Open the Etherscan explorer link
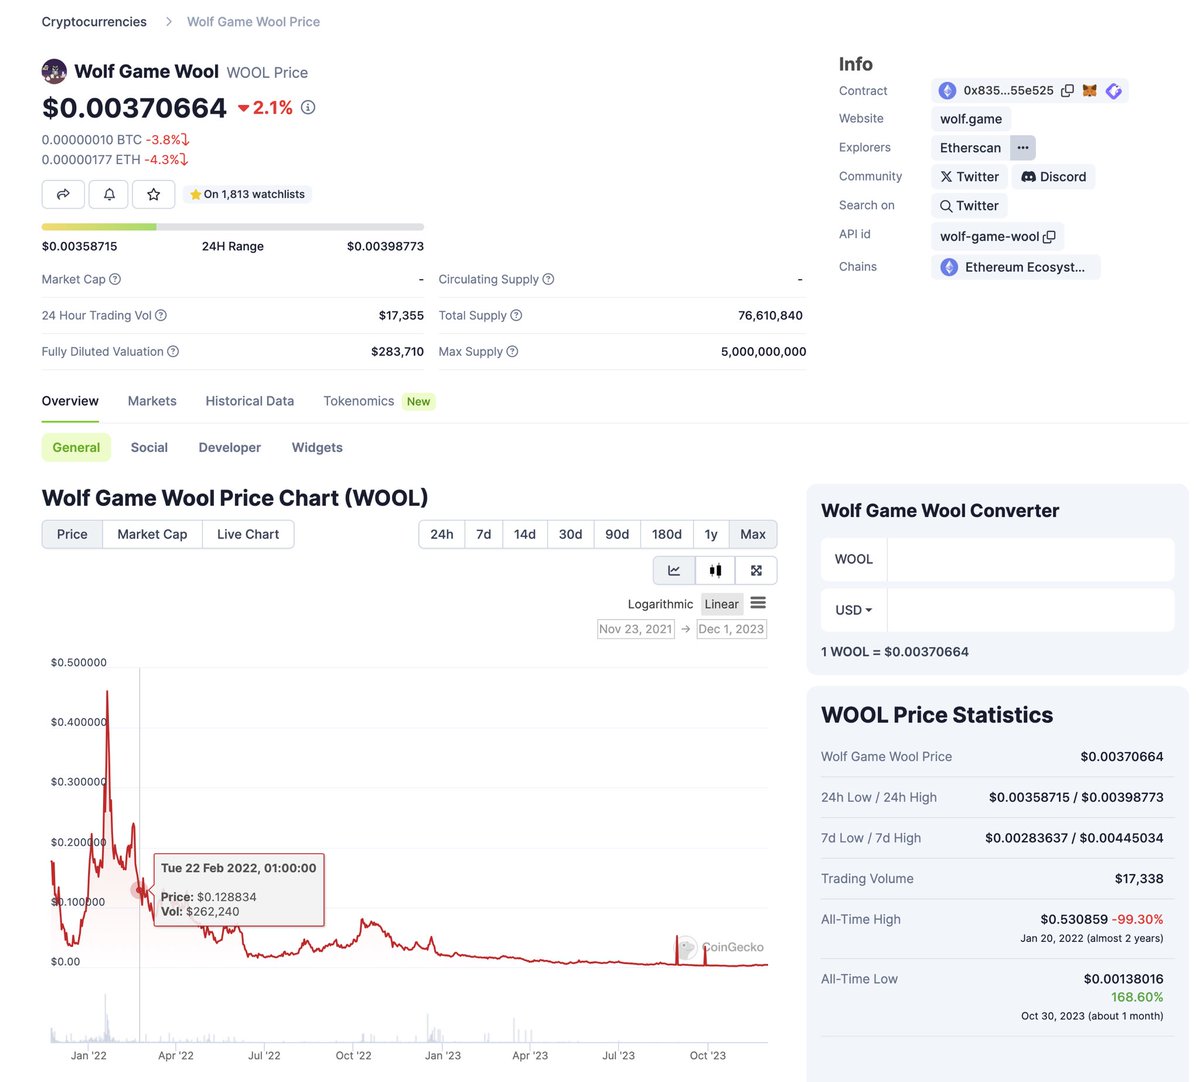 (x=970, y=147)
